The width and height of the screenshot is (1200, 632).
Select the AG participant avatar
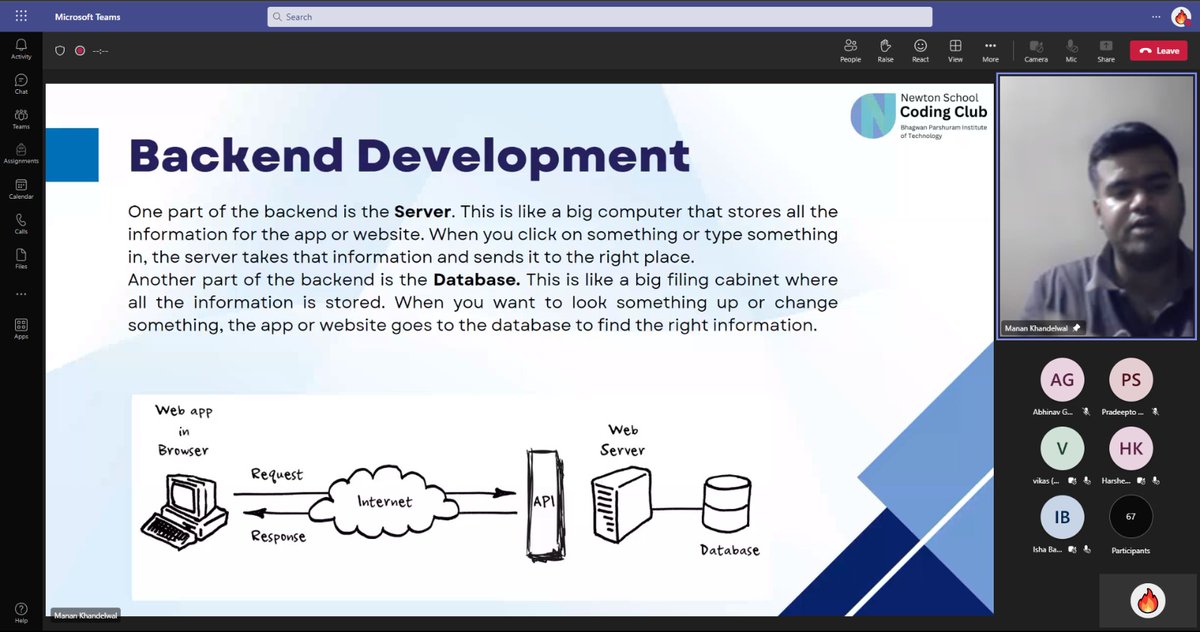coord(1062,380)
